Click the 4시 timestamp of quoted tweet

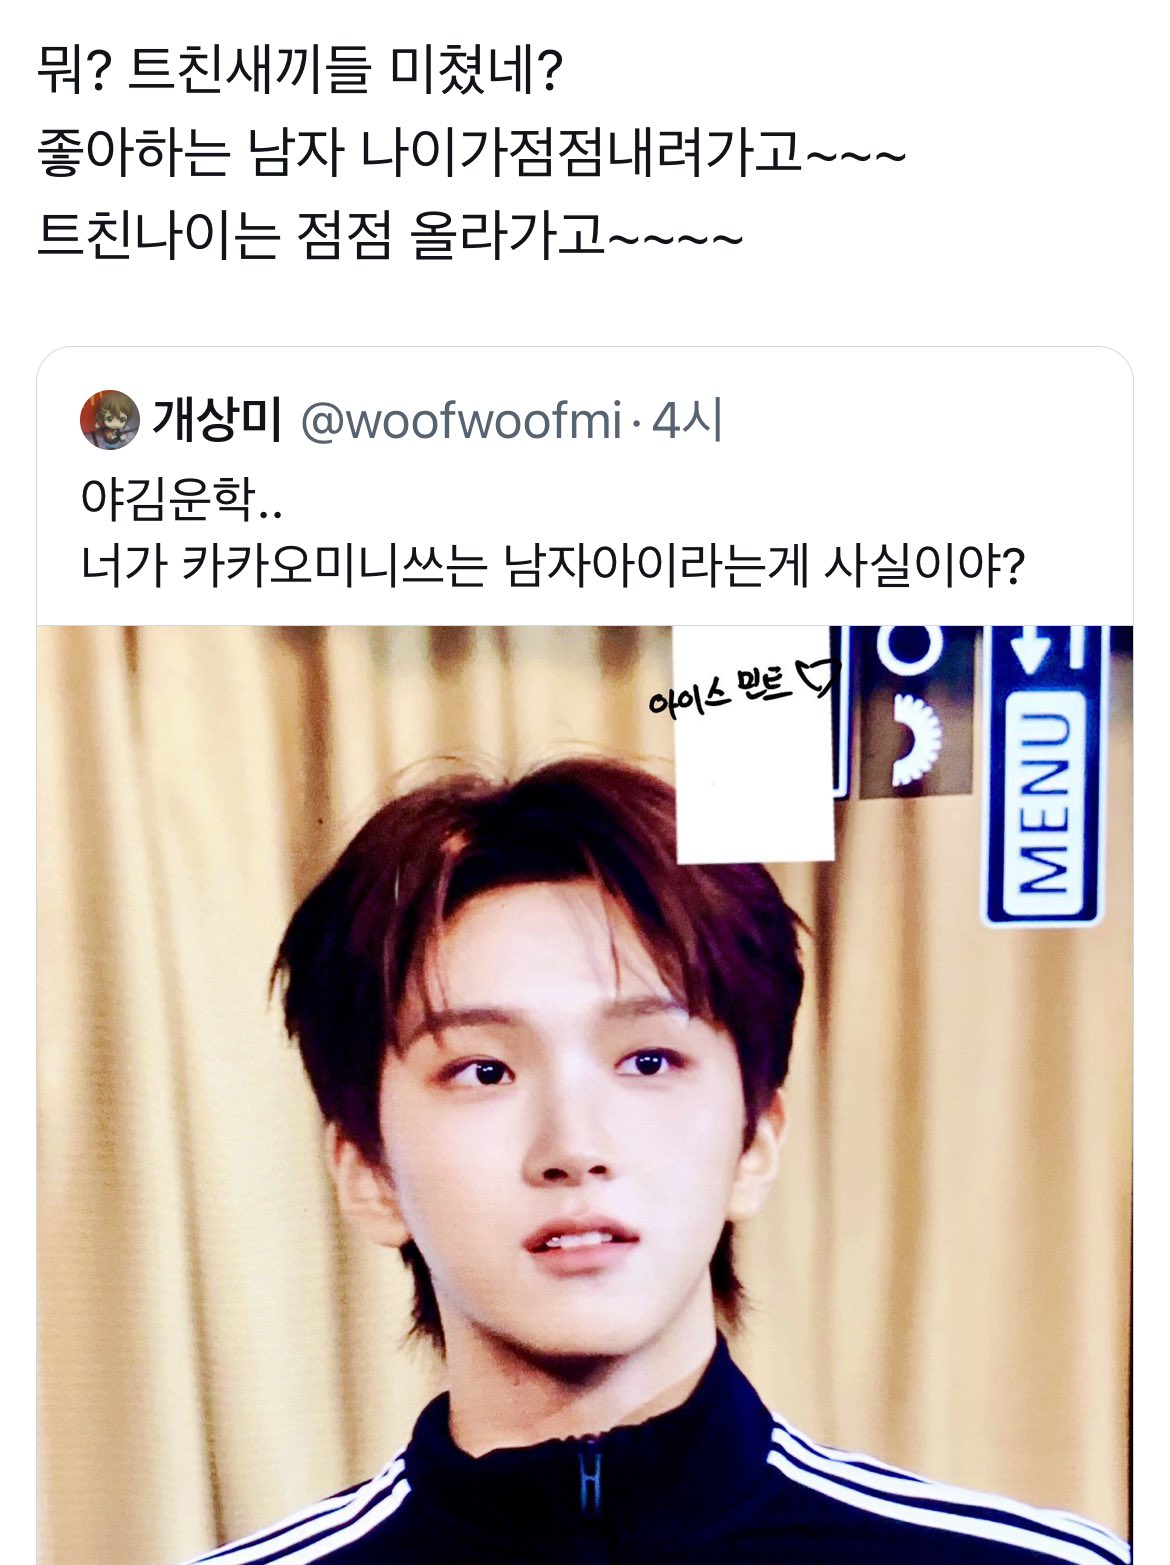click(686, 421)
